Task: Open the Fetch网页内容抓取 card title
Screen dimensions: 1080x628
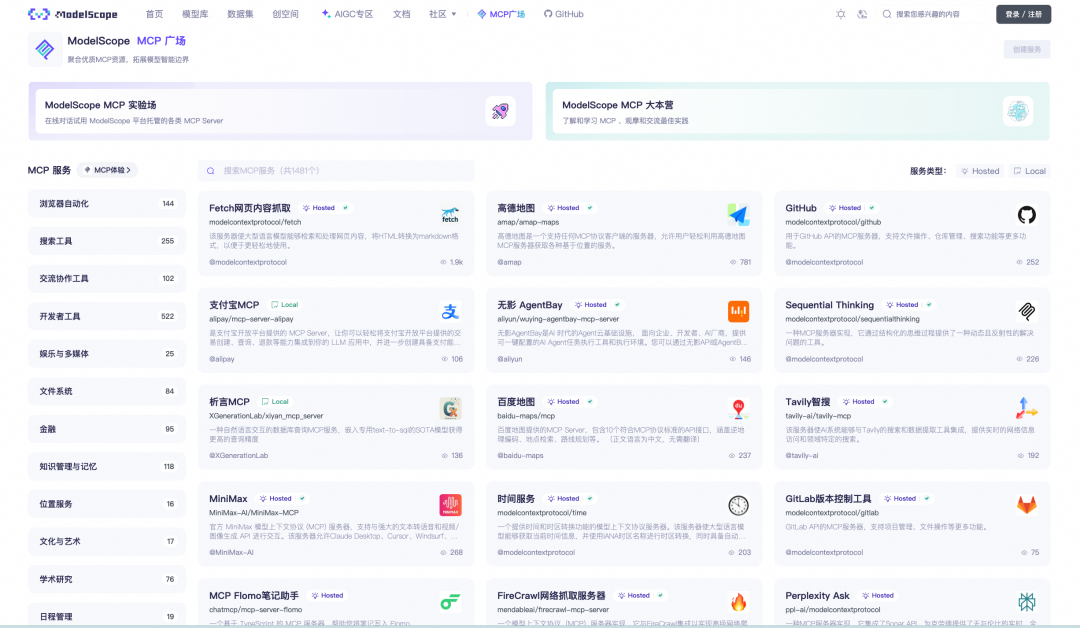Action: (249, 208)
